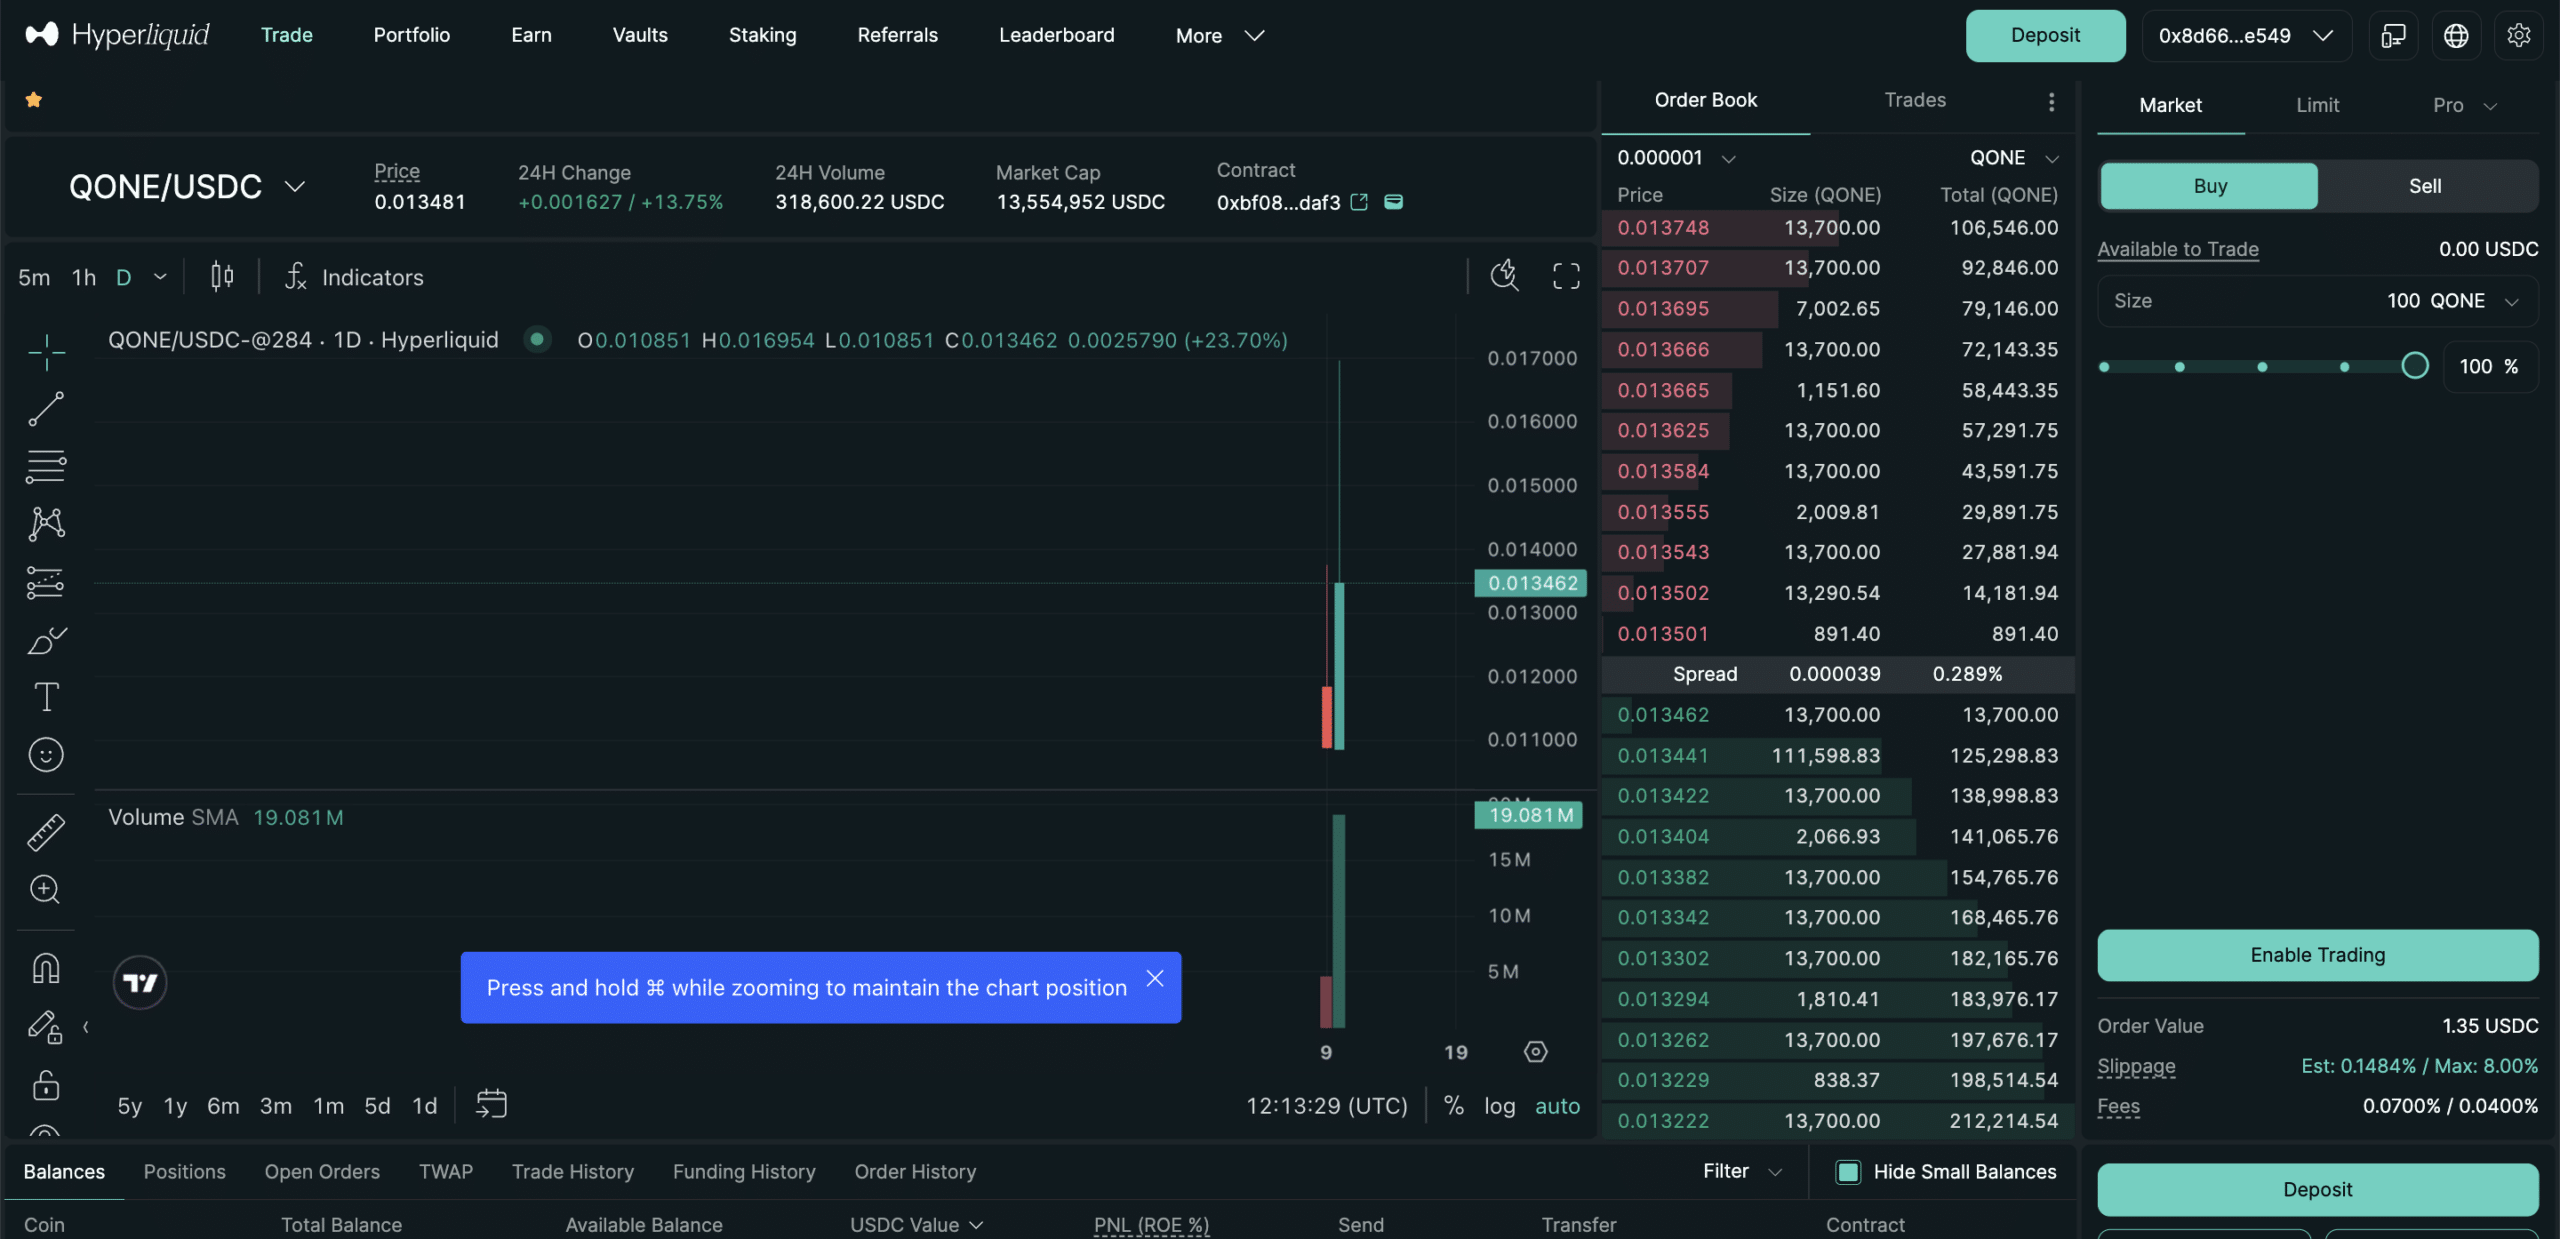Close the zooming tip notification
This screenshot has height=1239, width=2560.
pos(1155,978)
